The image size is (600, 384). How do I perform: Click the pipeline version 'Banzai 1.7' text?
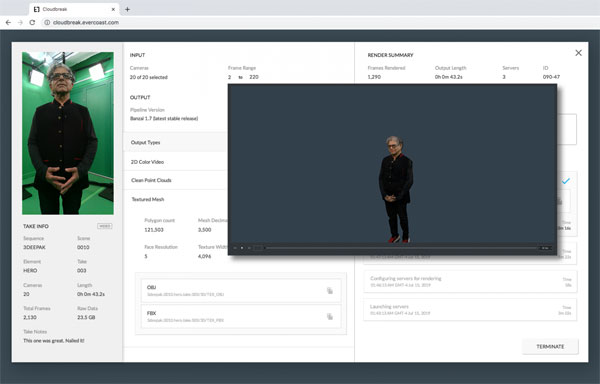[164, 118]
